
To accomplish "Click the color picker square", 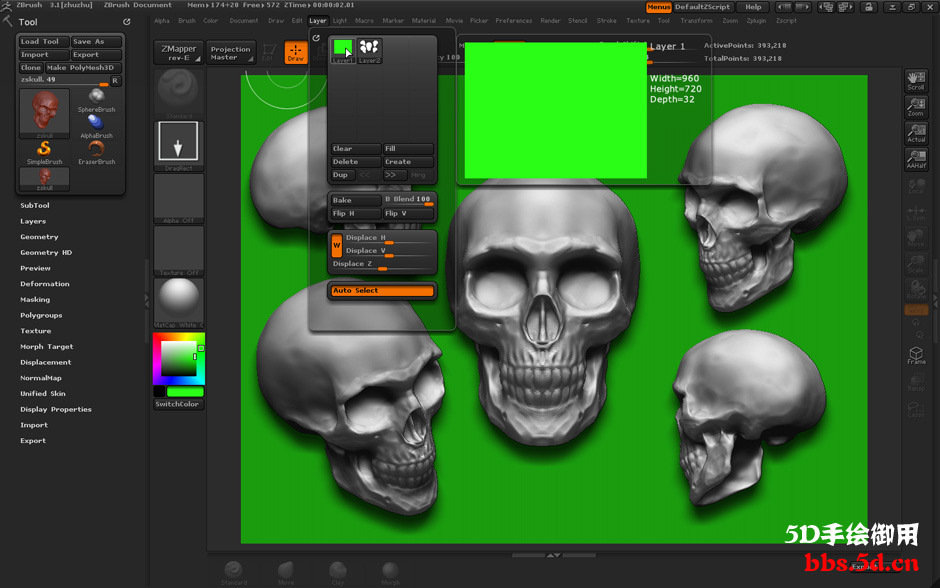I will point(179,358).
